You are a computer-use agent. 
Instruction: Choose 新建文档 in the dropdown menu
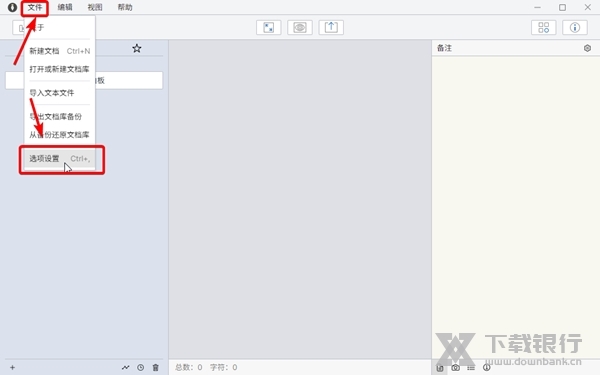59,51
